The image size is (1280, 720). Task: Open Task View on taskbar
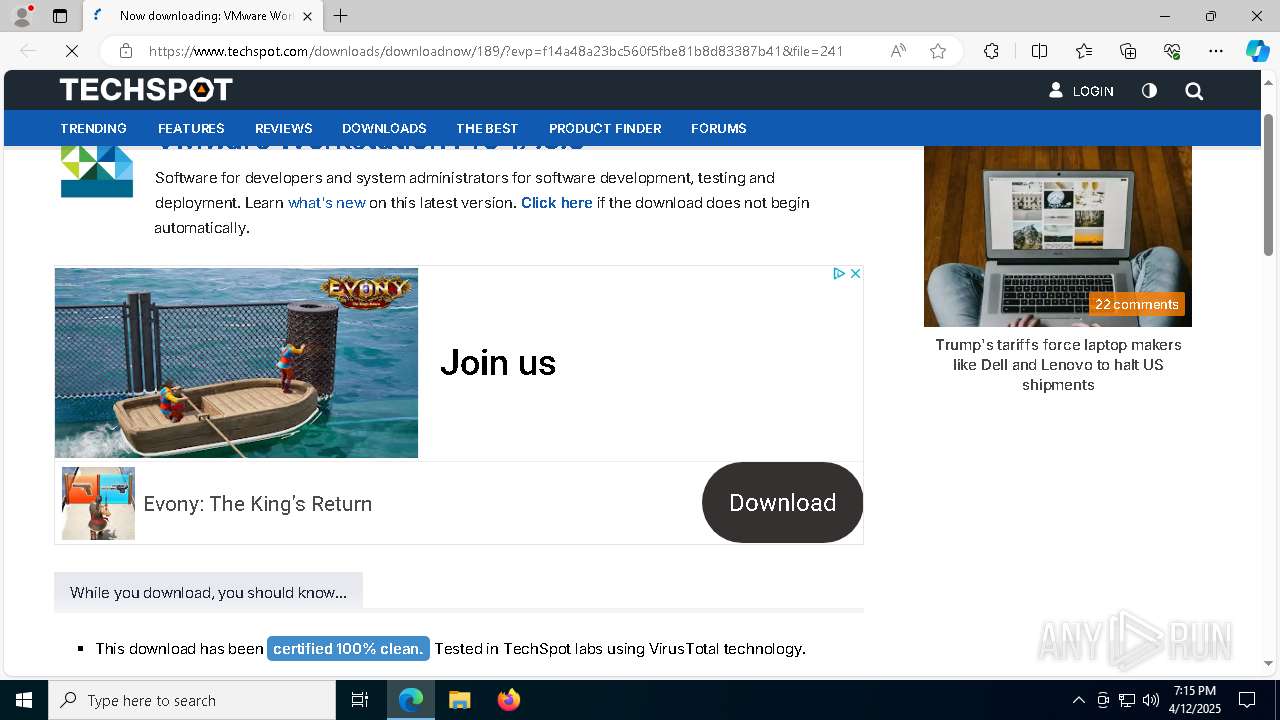(x=360, y=700)
